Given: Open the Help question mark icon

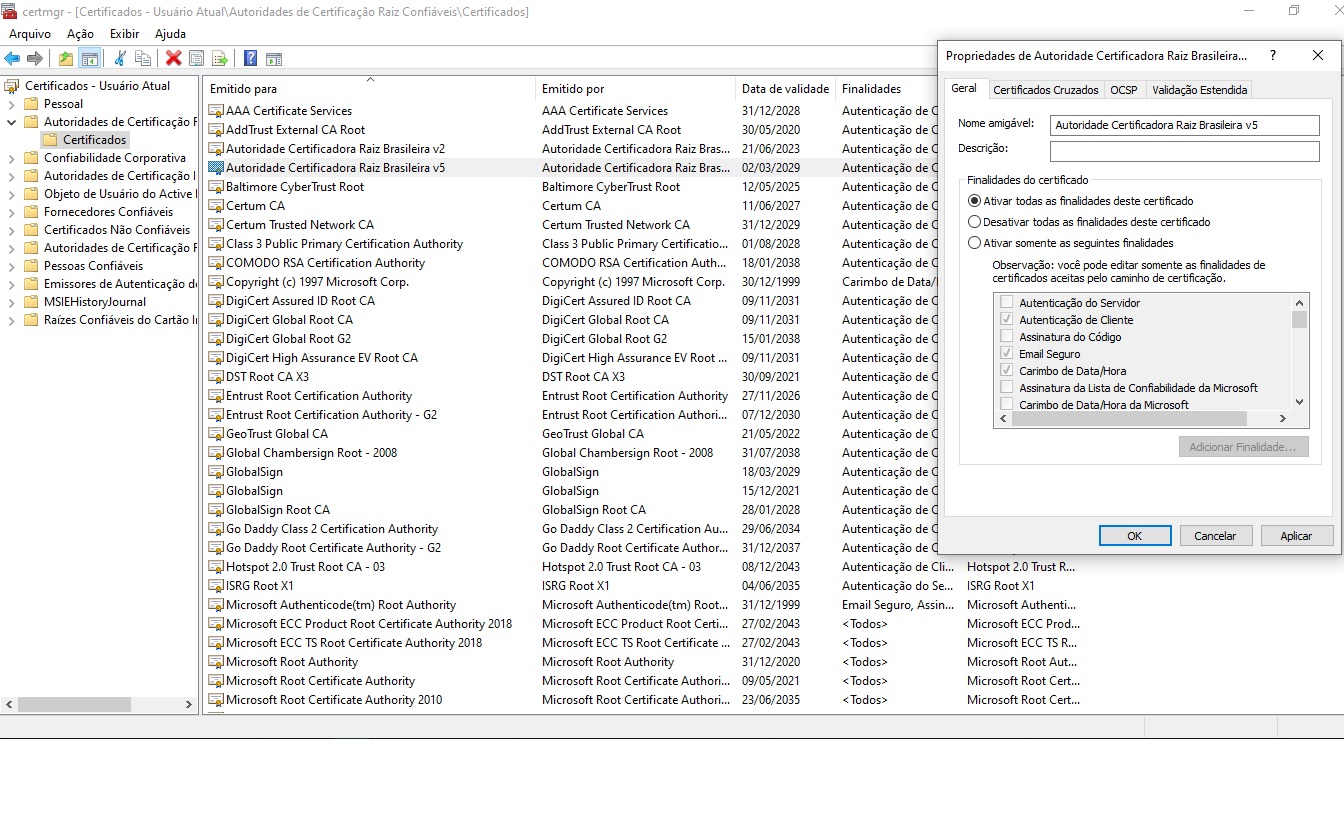Looking at the screenshot, I should pyautogui.click(x=250, y=57).
